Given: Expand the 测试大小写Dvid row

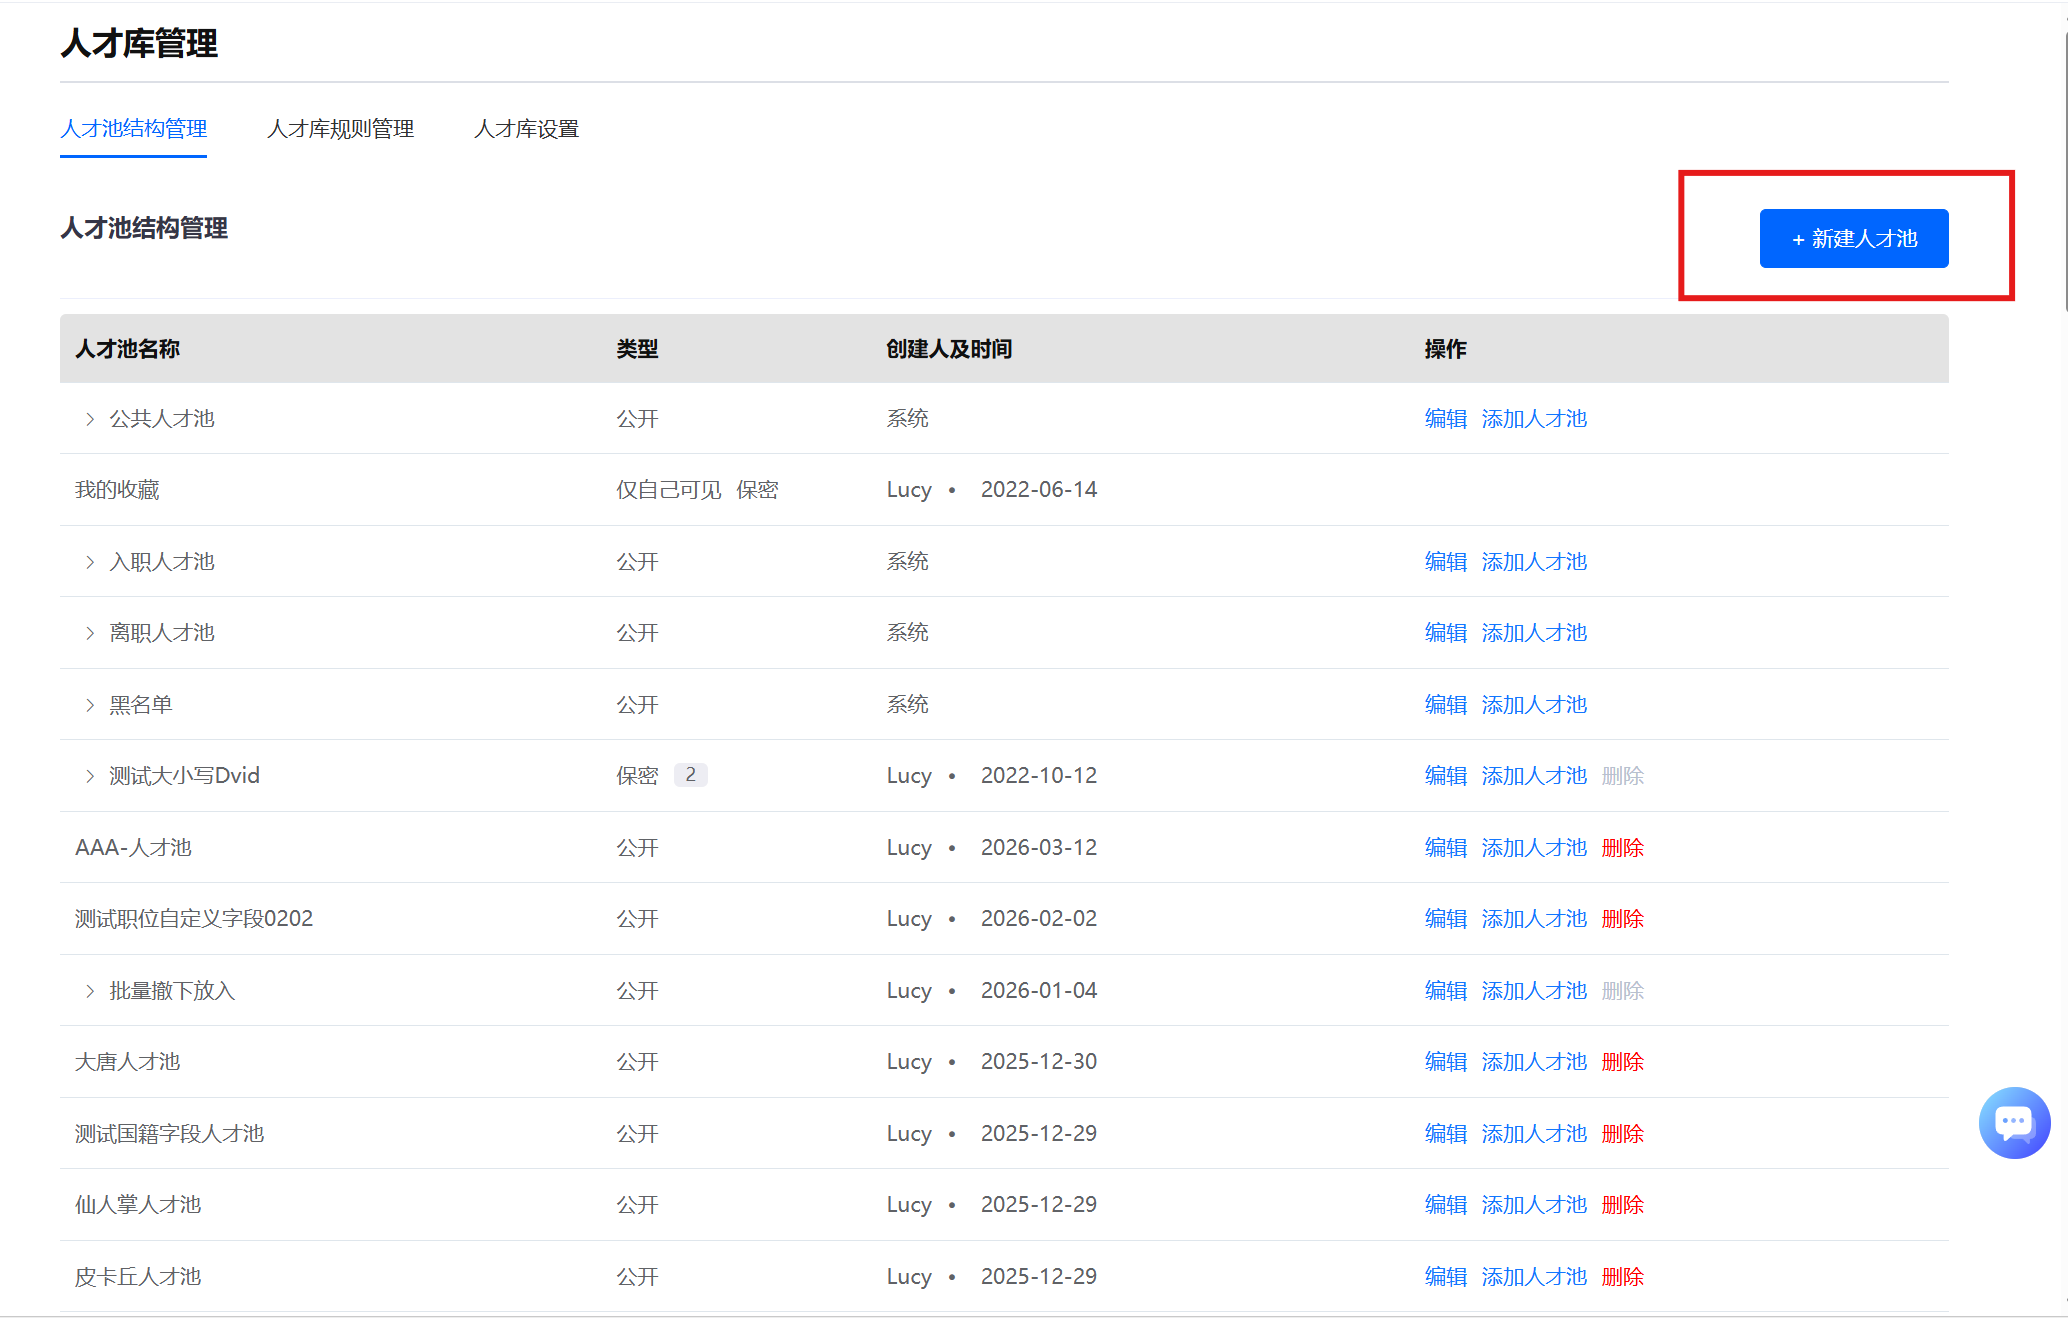Looking at the screenshot, I should click(90, 776).
